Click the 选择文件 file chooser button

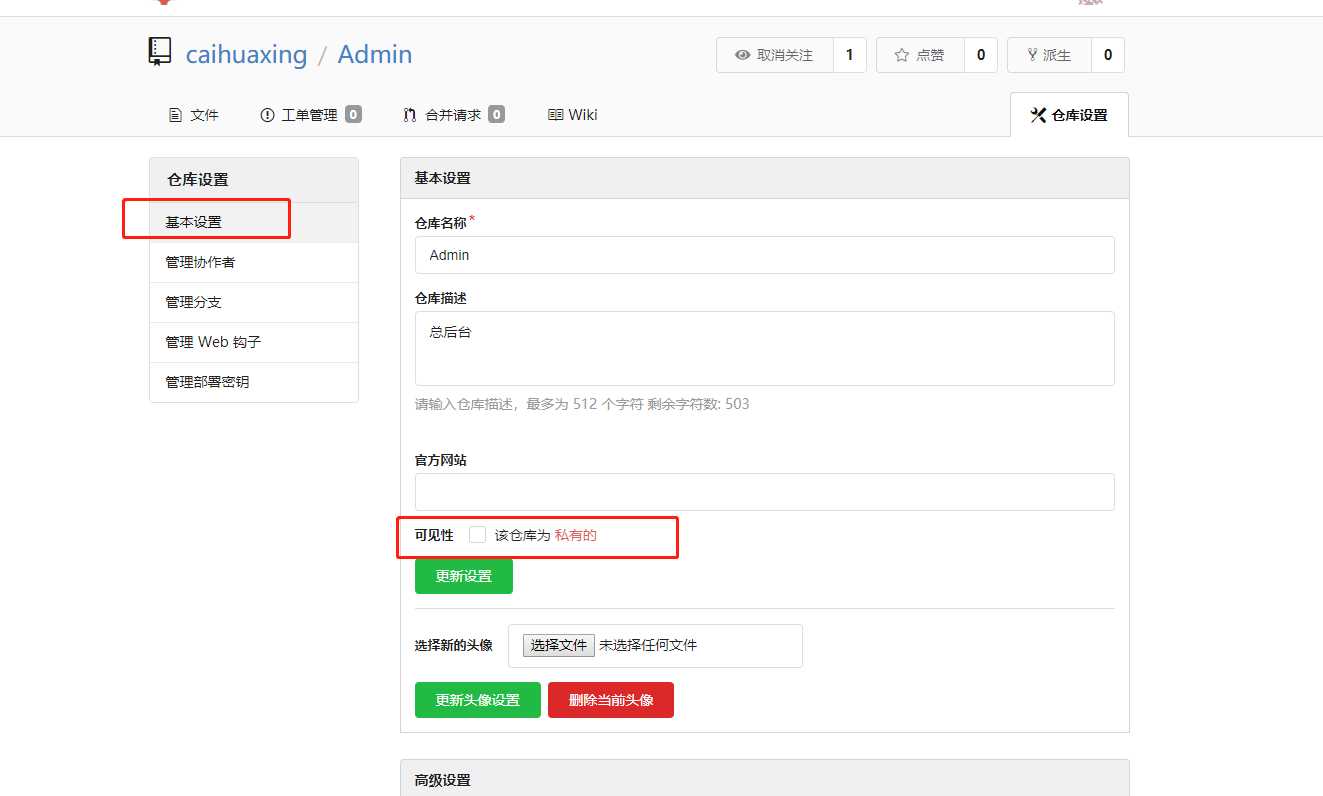[x=559, y=646]
